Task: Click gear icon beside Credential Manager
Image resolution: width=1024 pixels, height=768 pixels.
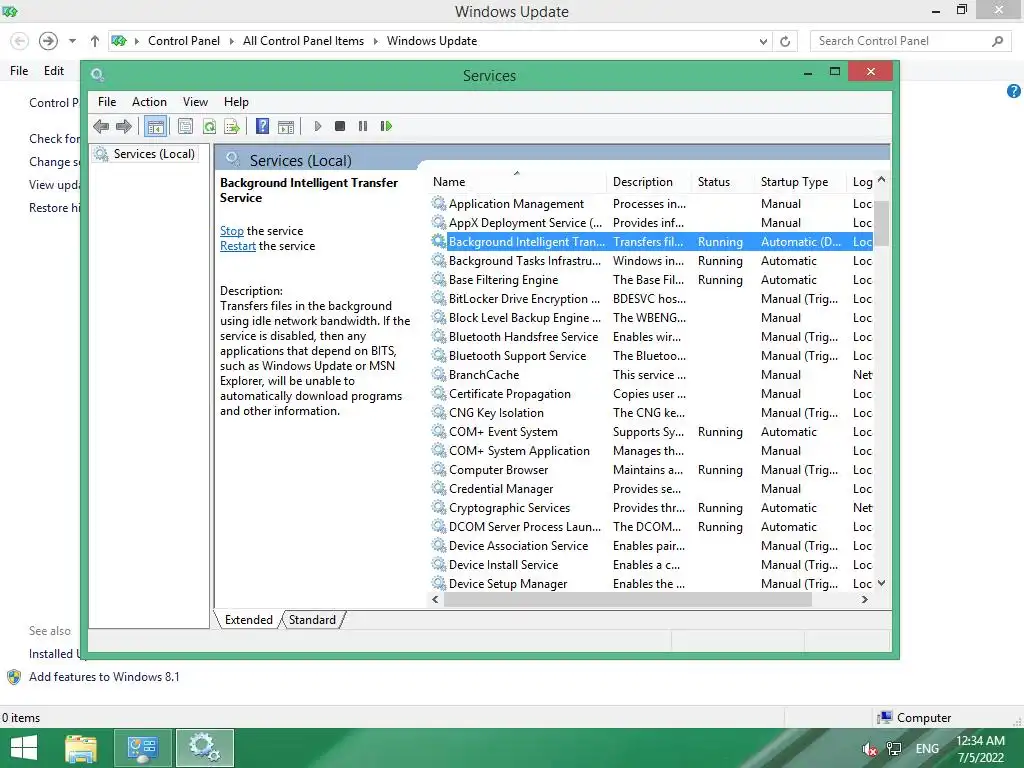Action: pos(439,488)
